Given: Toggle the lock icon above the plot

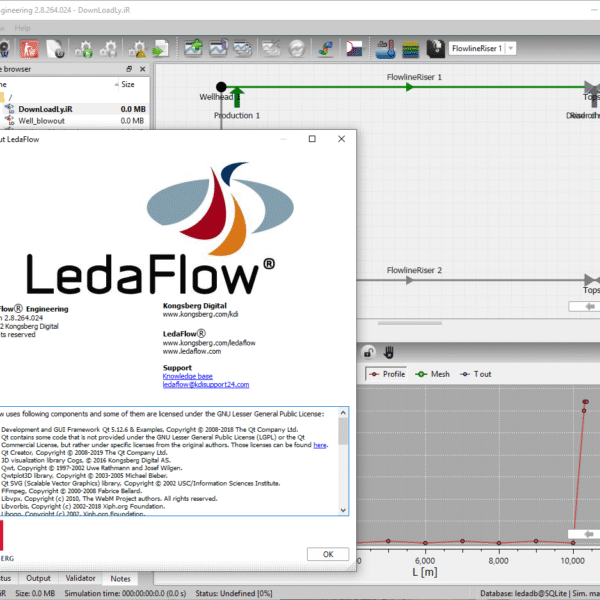Looking at the screenshot, I should [x=368, y=352].
